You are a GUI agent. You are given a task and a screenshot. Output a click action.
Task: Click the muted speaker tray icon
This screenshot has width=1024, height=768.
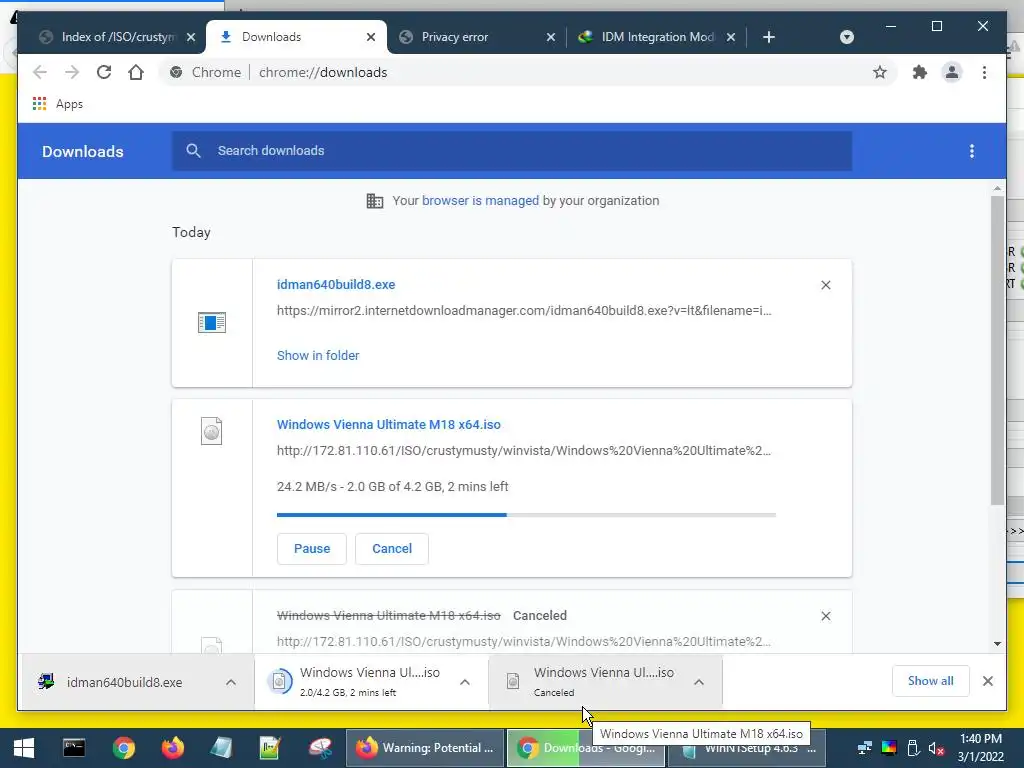click(936, 748)
